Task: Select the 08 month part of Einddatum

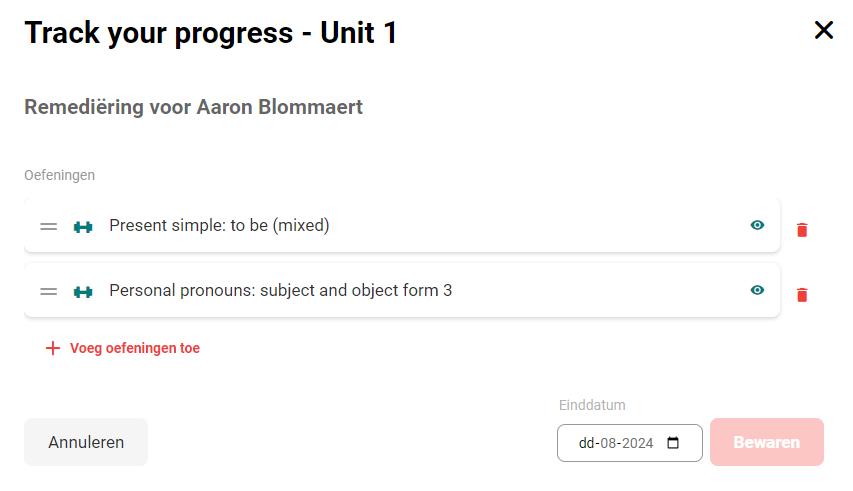Action: point(607,443)
